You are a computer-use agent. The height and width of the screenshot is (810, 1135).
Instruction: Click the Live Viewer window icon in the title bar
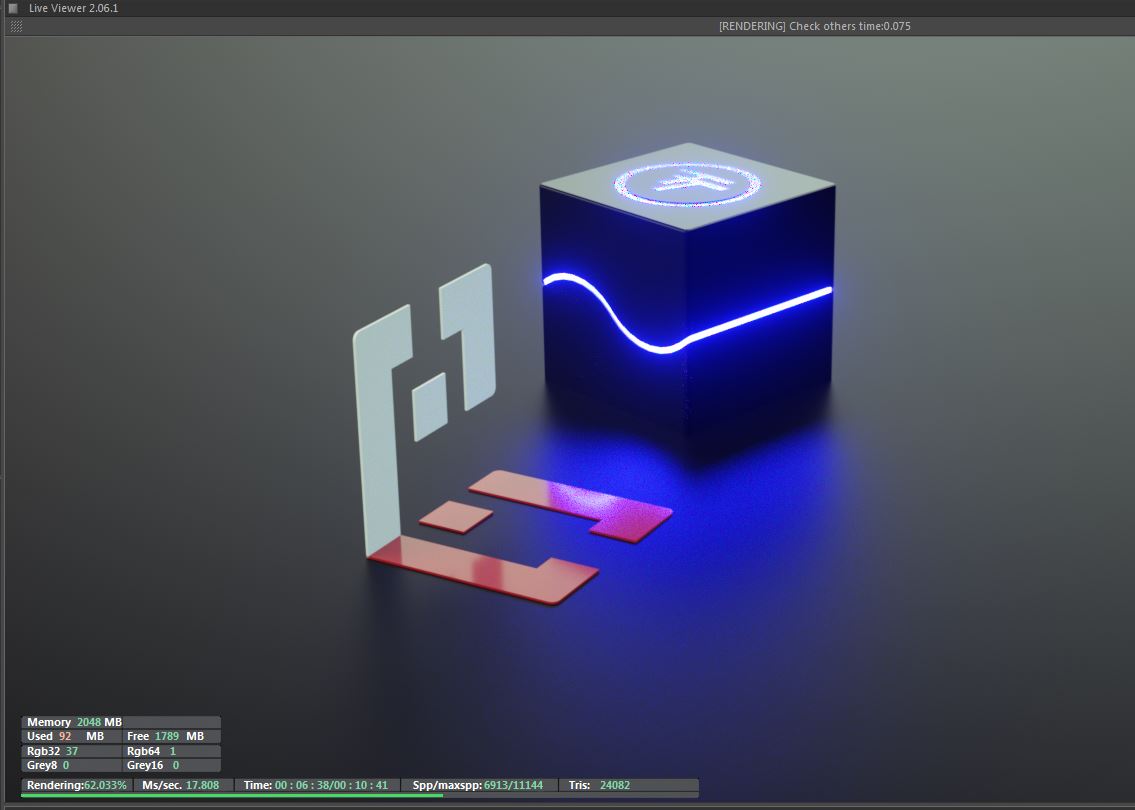point(13,8)
